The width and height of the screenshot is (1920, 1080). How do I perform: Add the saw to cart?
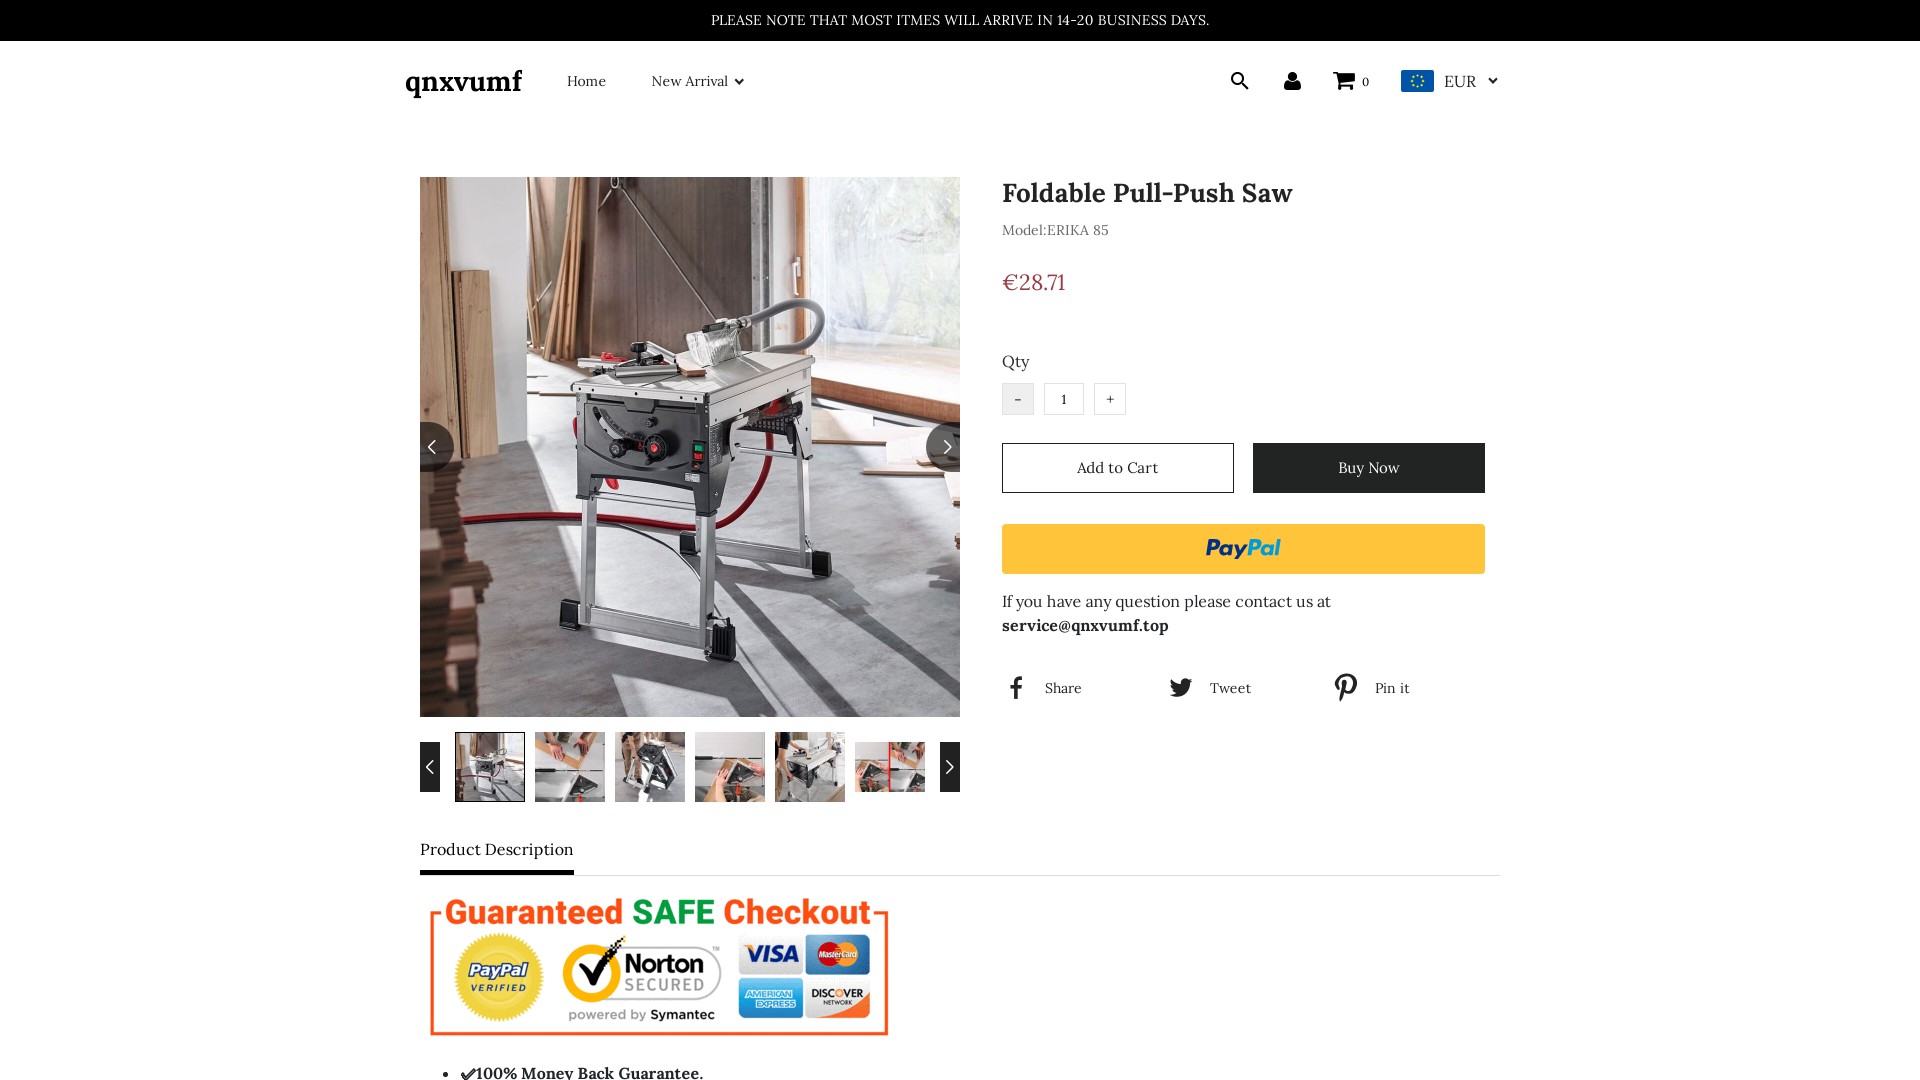(x=1118, y=468)
